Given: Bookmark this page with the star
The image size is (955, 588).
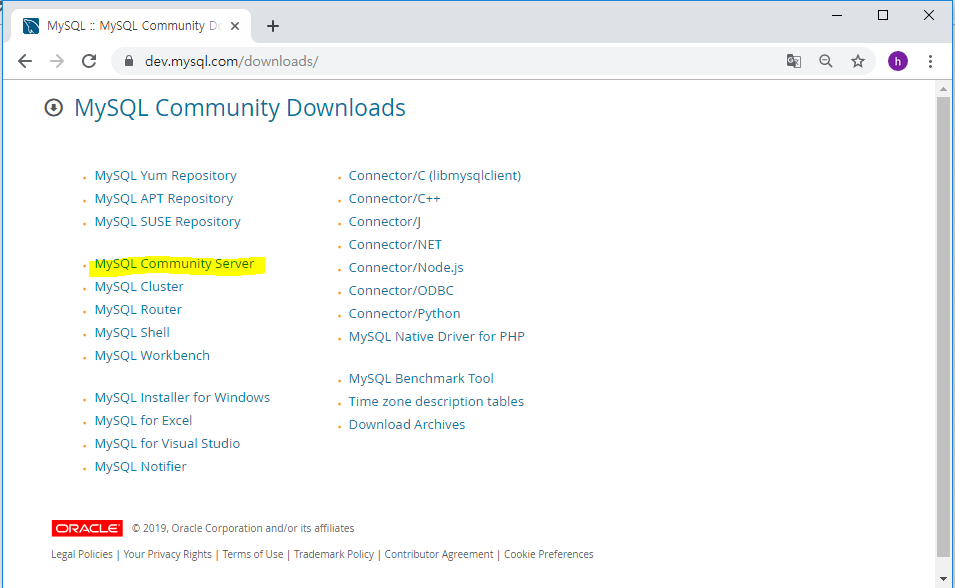Looking at the screenshot, I should click(858, 61).
